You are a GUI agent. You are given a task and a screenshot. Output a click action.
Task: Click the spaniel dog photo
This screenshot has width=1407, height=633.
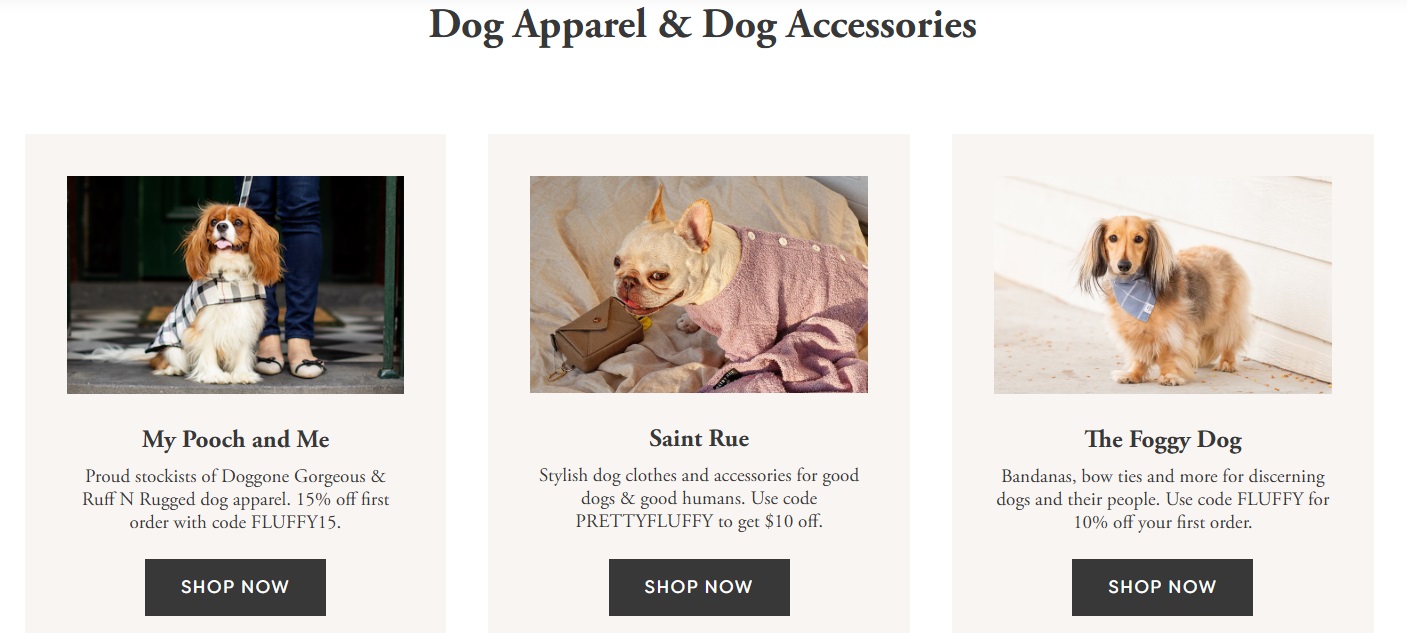tap(235, 284)
